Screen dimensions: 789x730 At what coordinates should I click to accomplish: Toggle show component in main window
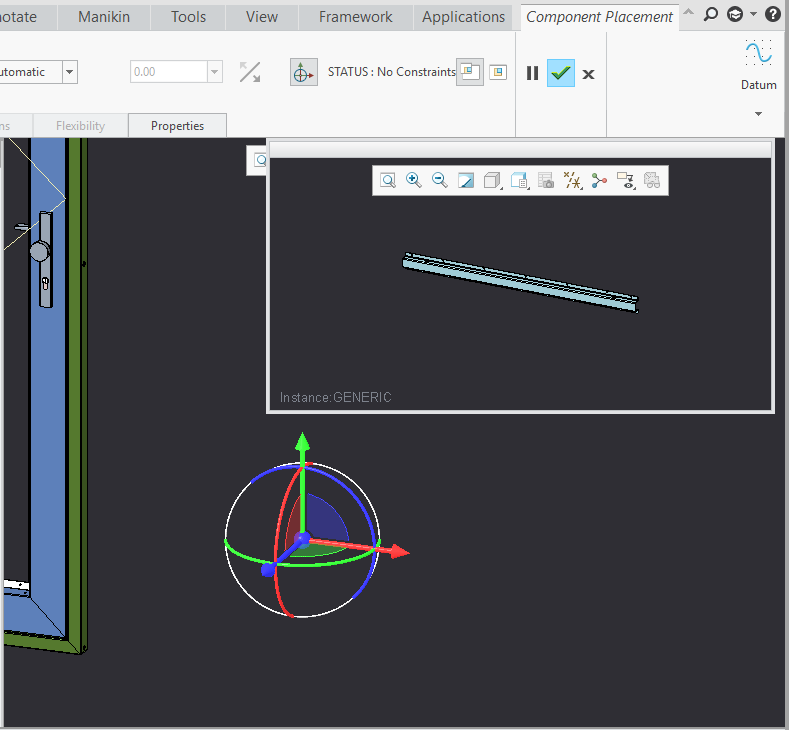pos(497,72)
